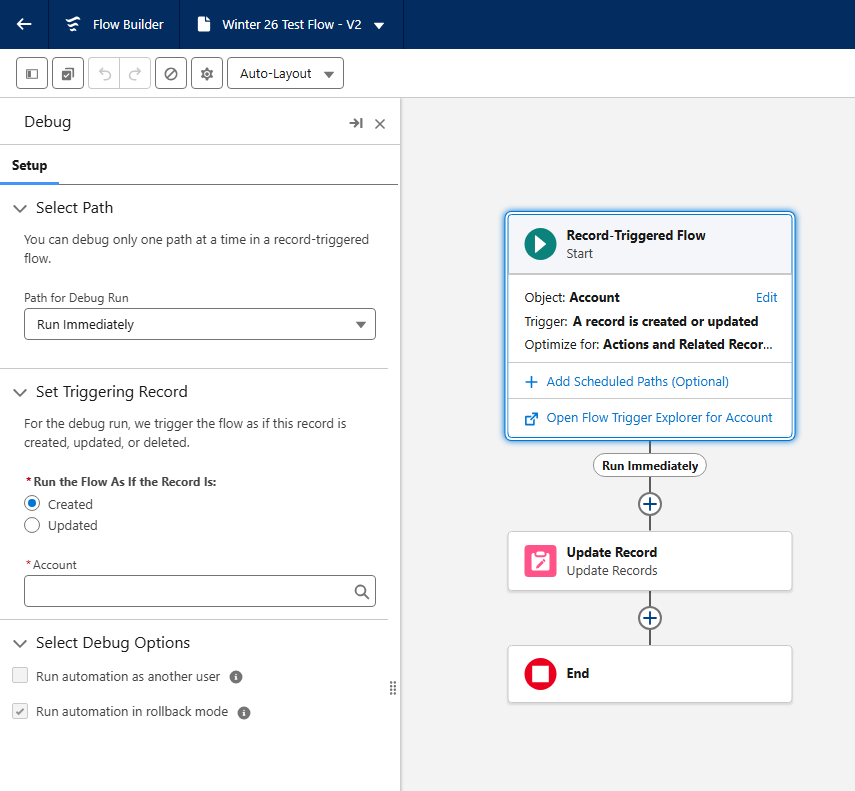Close the Debug panel
The image size is (855, 791).
click(380, 124)
